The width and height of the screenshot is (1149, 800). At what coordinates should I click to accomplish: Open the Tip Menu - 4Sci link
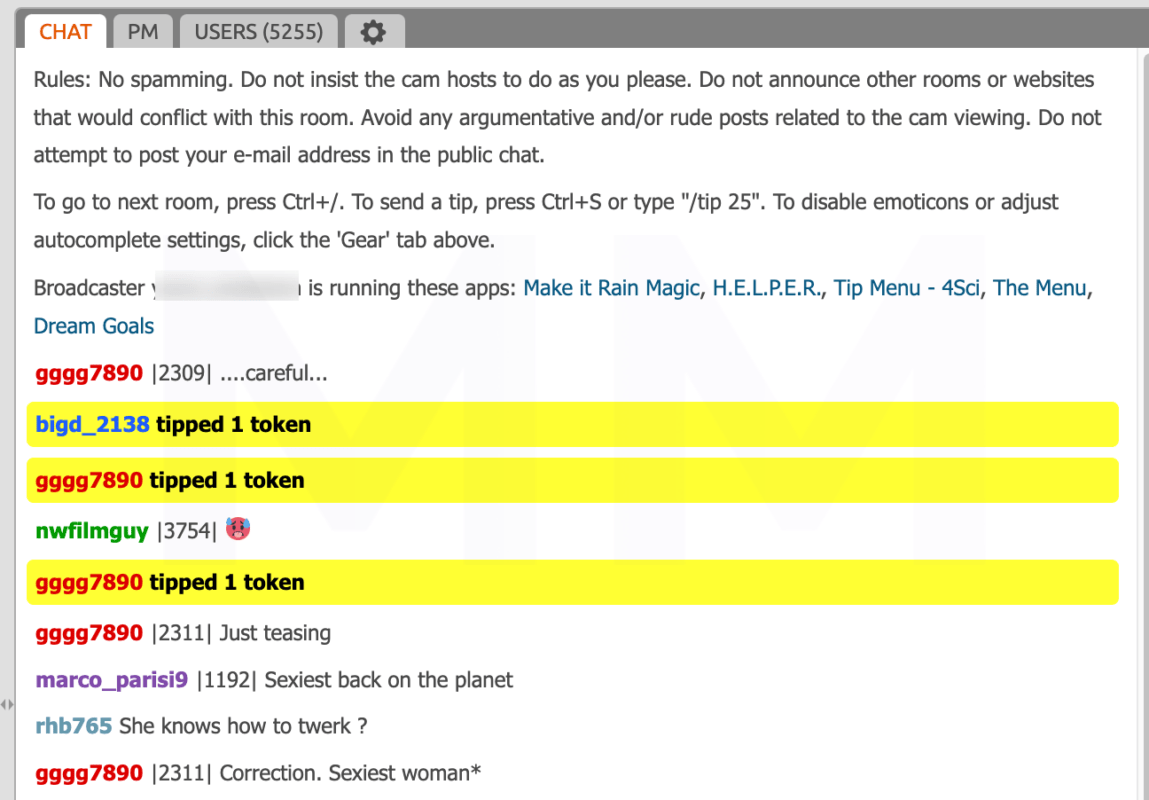(906, 288)
